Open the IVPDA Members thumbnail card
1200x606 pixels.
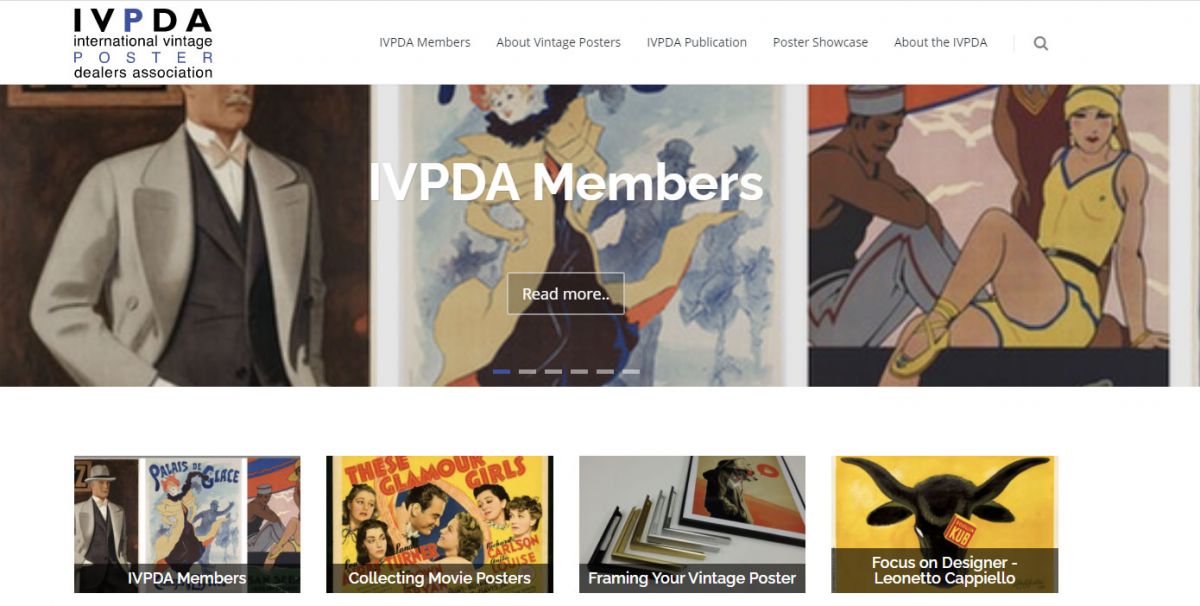click(187, 524)
